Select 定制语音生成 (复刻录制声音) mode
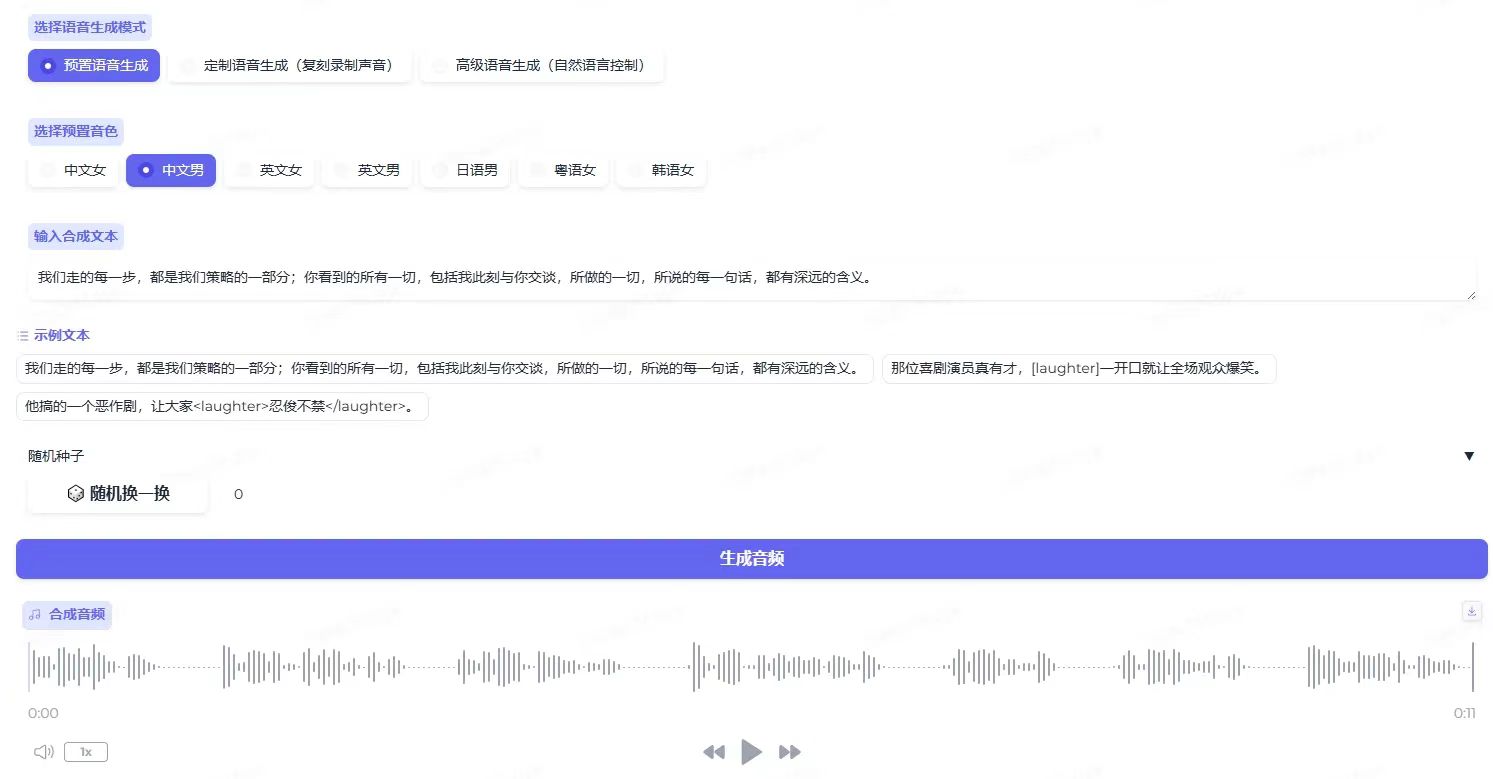1493x779 pixels. pyautogui.click(x=290, y=66)
